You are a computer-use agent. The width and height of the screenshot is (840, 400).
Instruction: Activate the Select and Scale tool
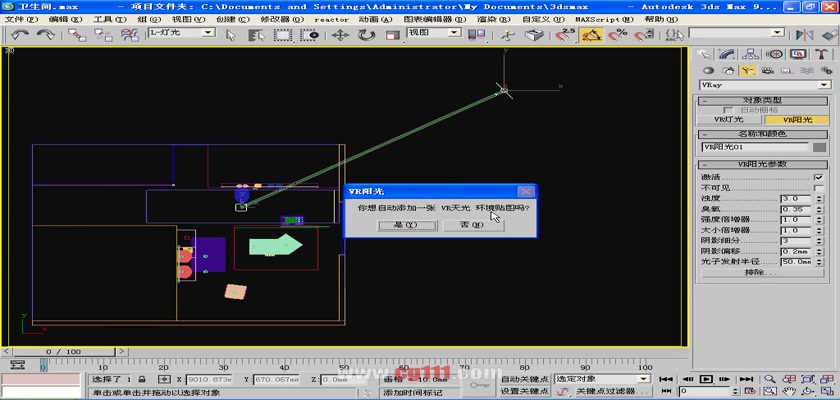[x=393, y=35]
